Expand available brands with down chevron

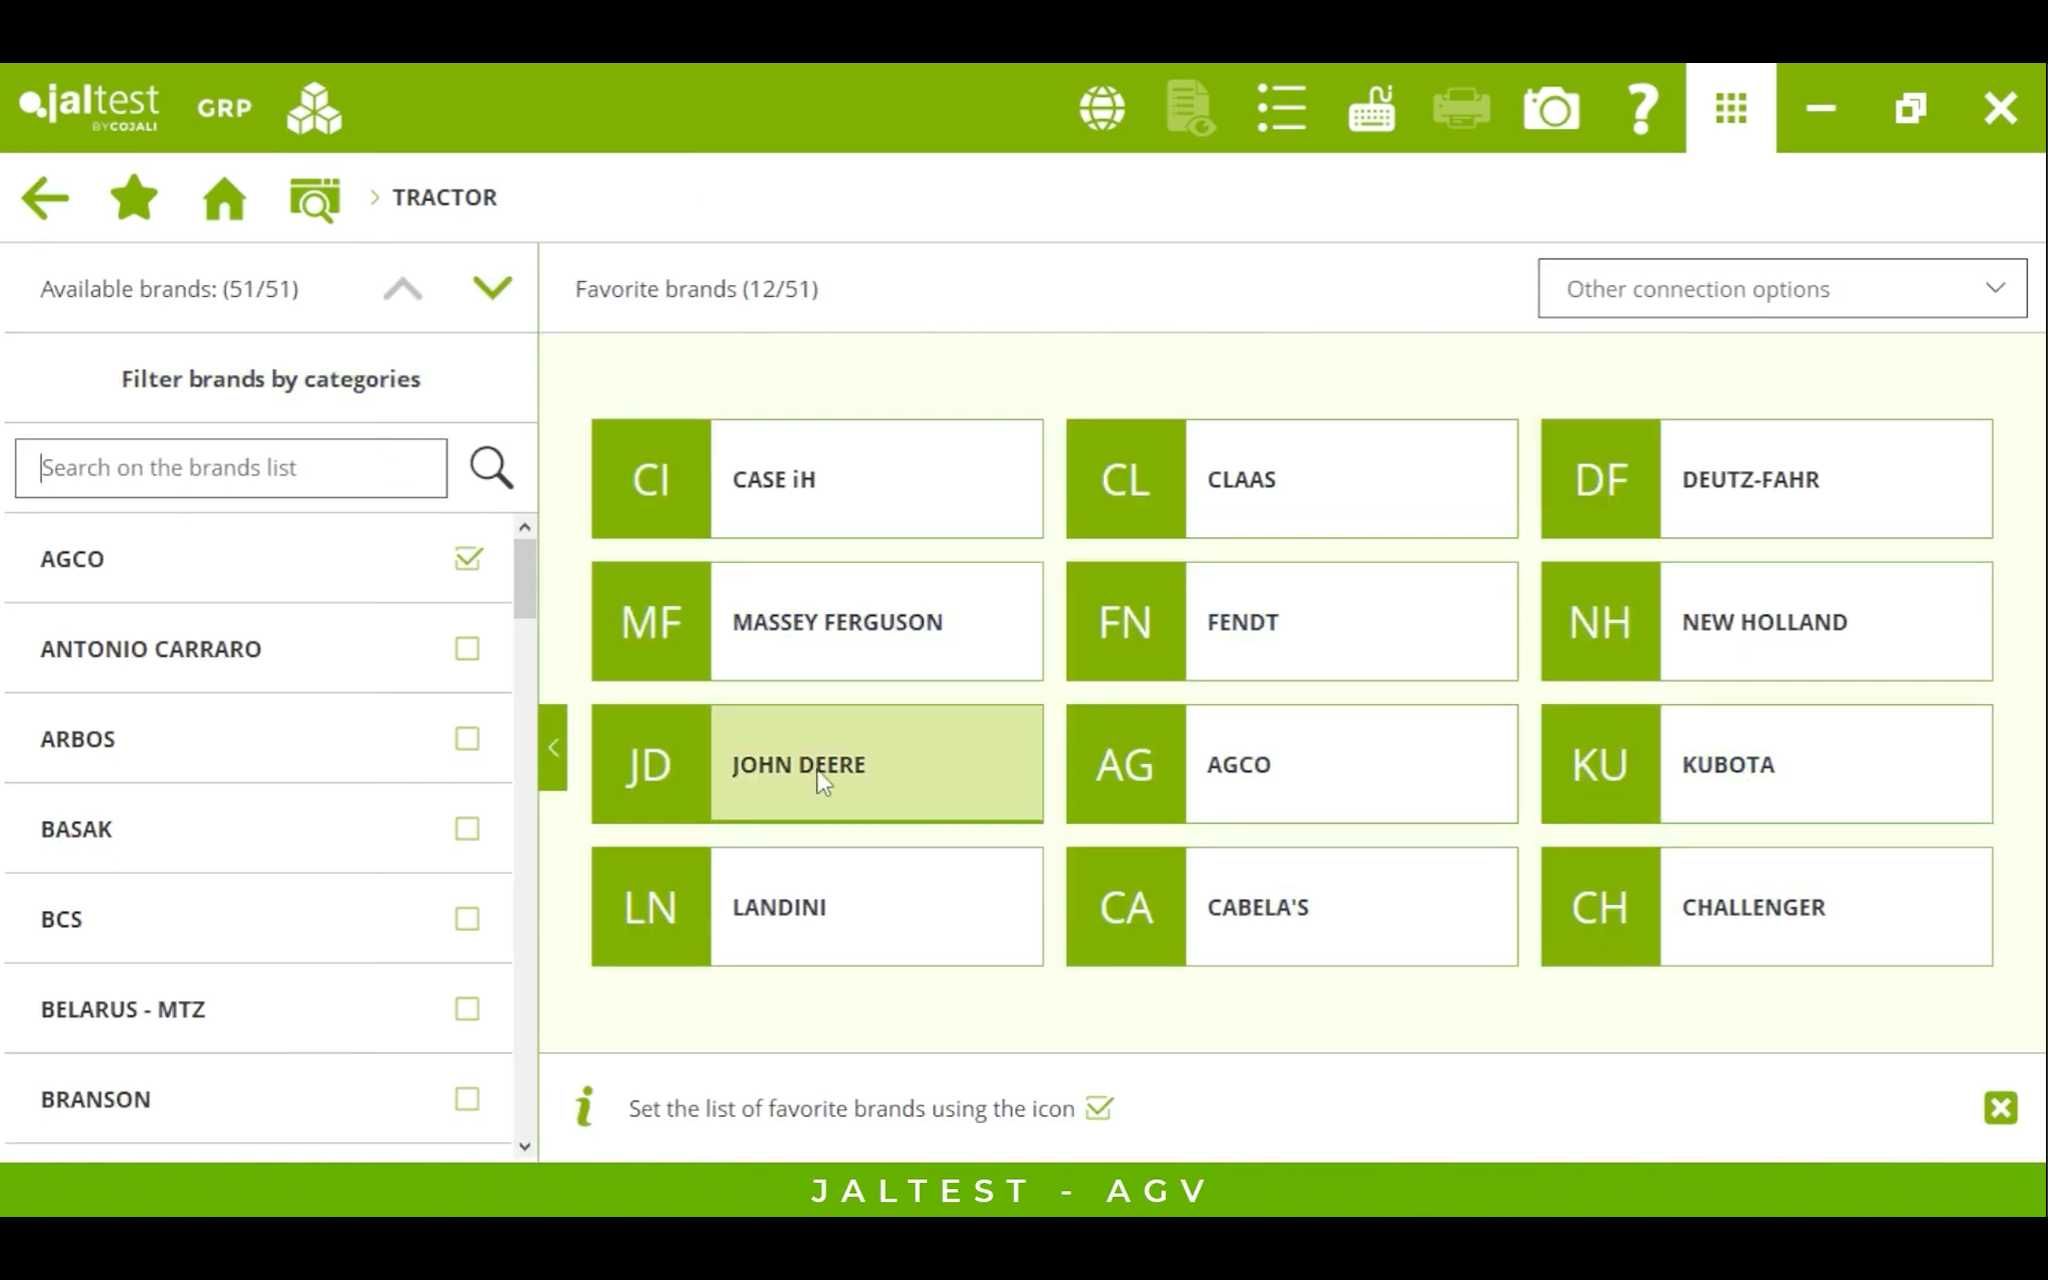492,288
